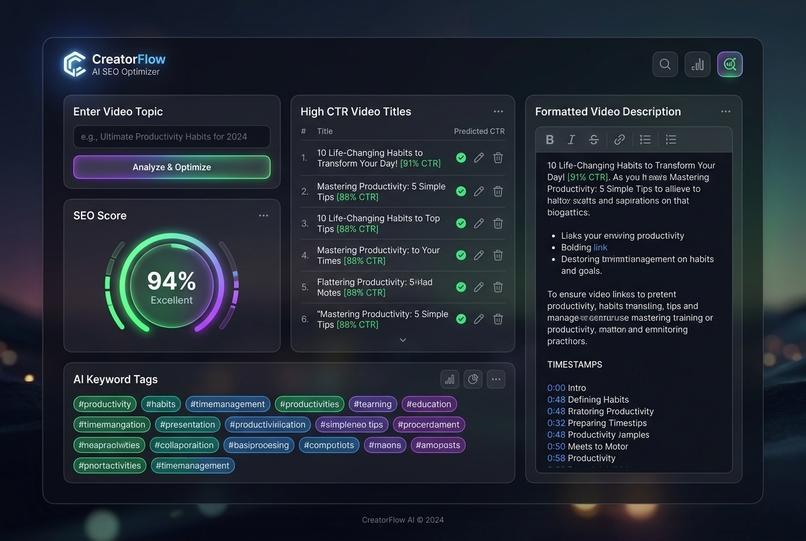Viewport: 806px width, 541px height.
Task: Select the #basiprocesing tag
Action: [259, 445]
